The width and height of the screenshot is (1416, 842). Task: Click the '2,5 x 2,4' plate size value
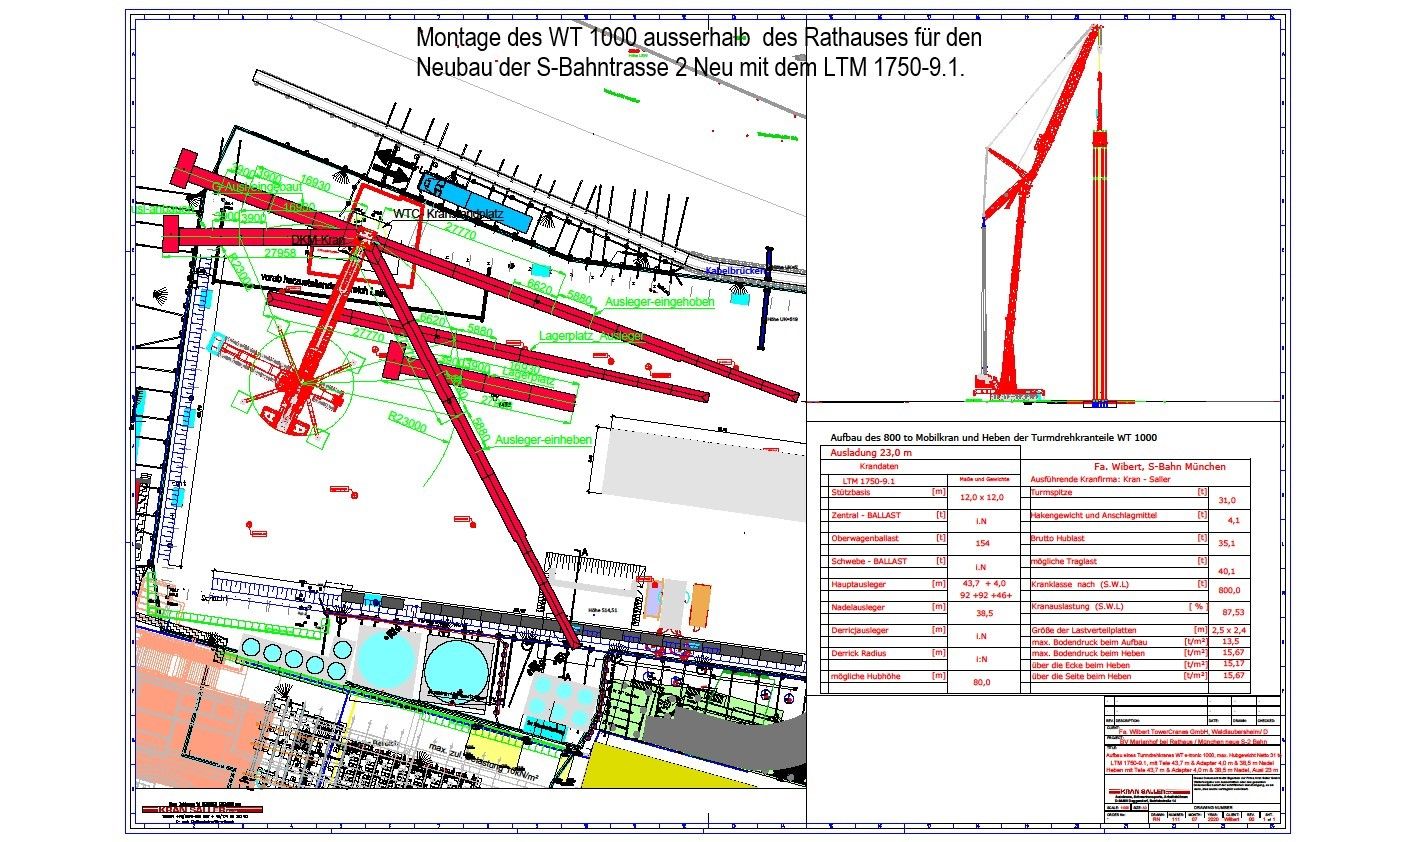coord(1230,630)
